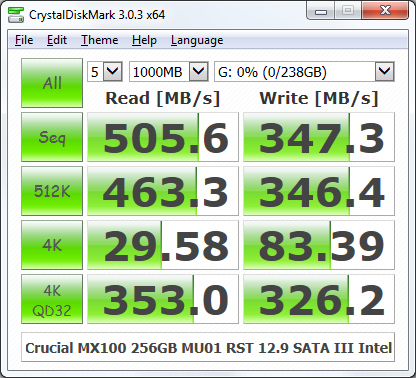
Task: Expand the 1000MB test size dropdown
Action: [199, 71]
